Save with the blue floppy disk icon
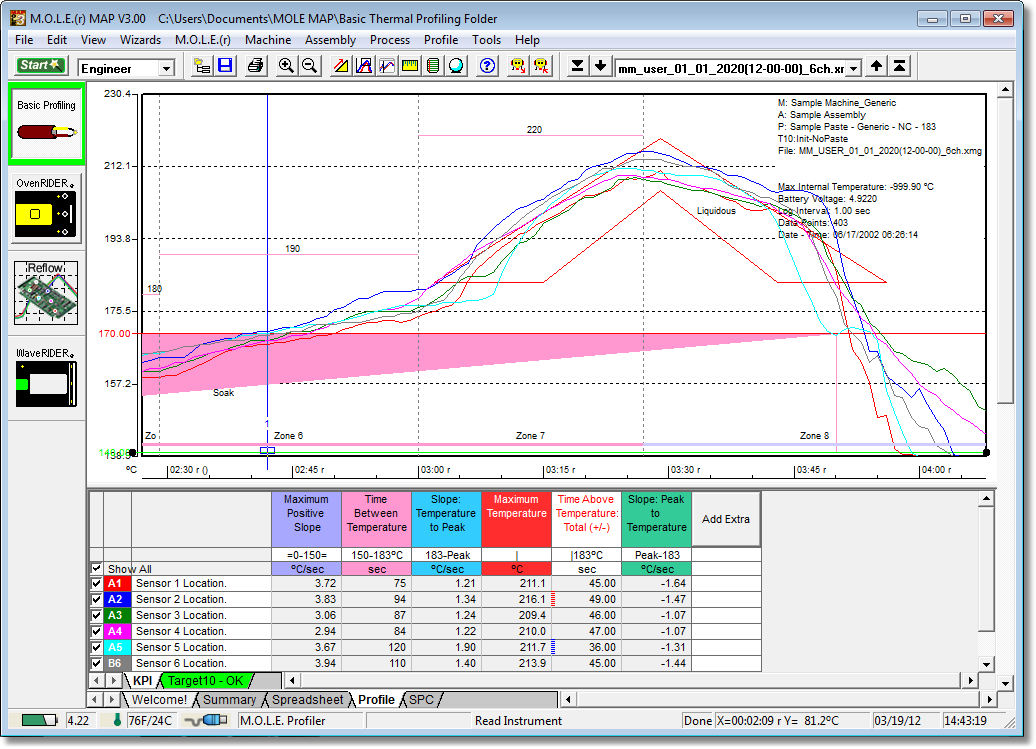Viewport: 1036px width, 749px height. pos(225,66)
